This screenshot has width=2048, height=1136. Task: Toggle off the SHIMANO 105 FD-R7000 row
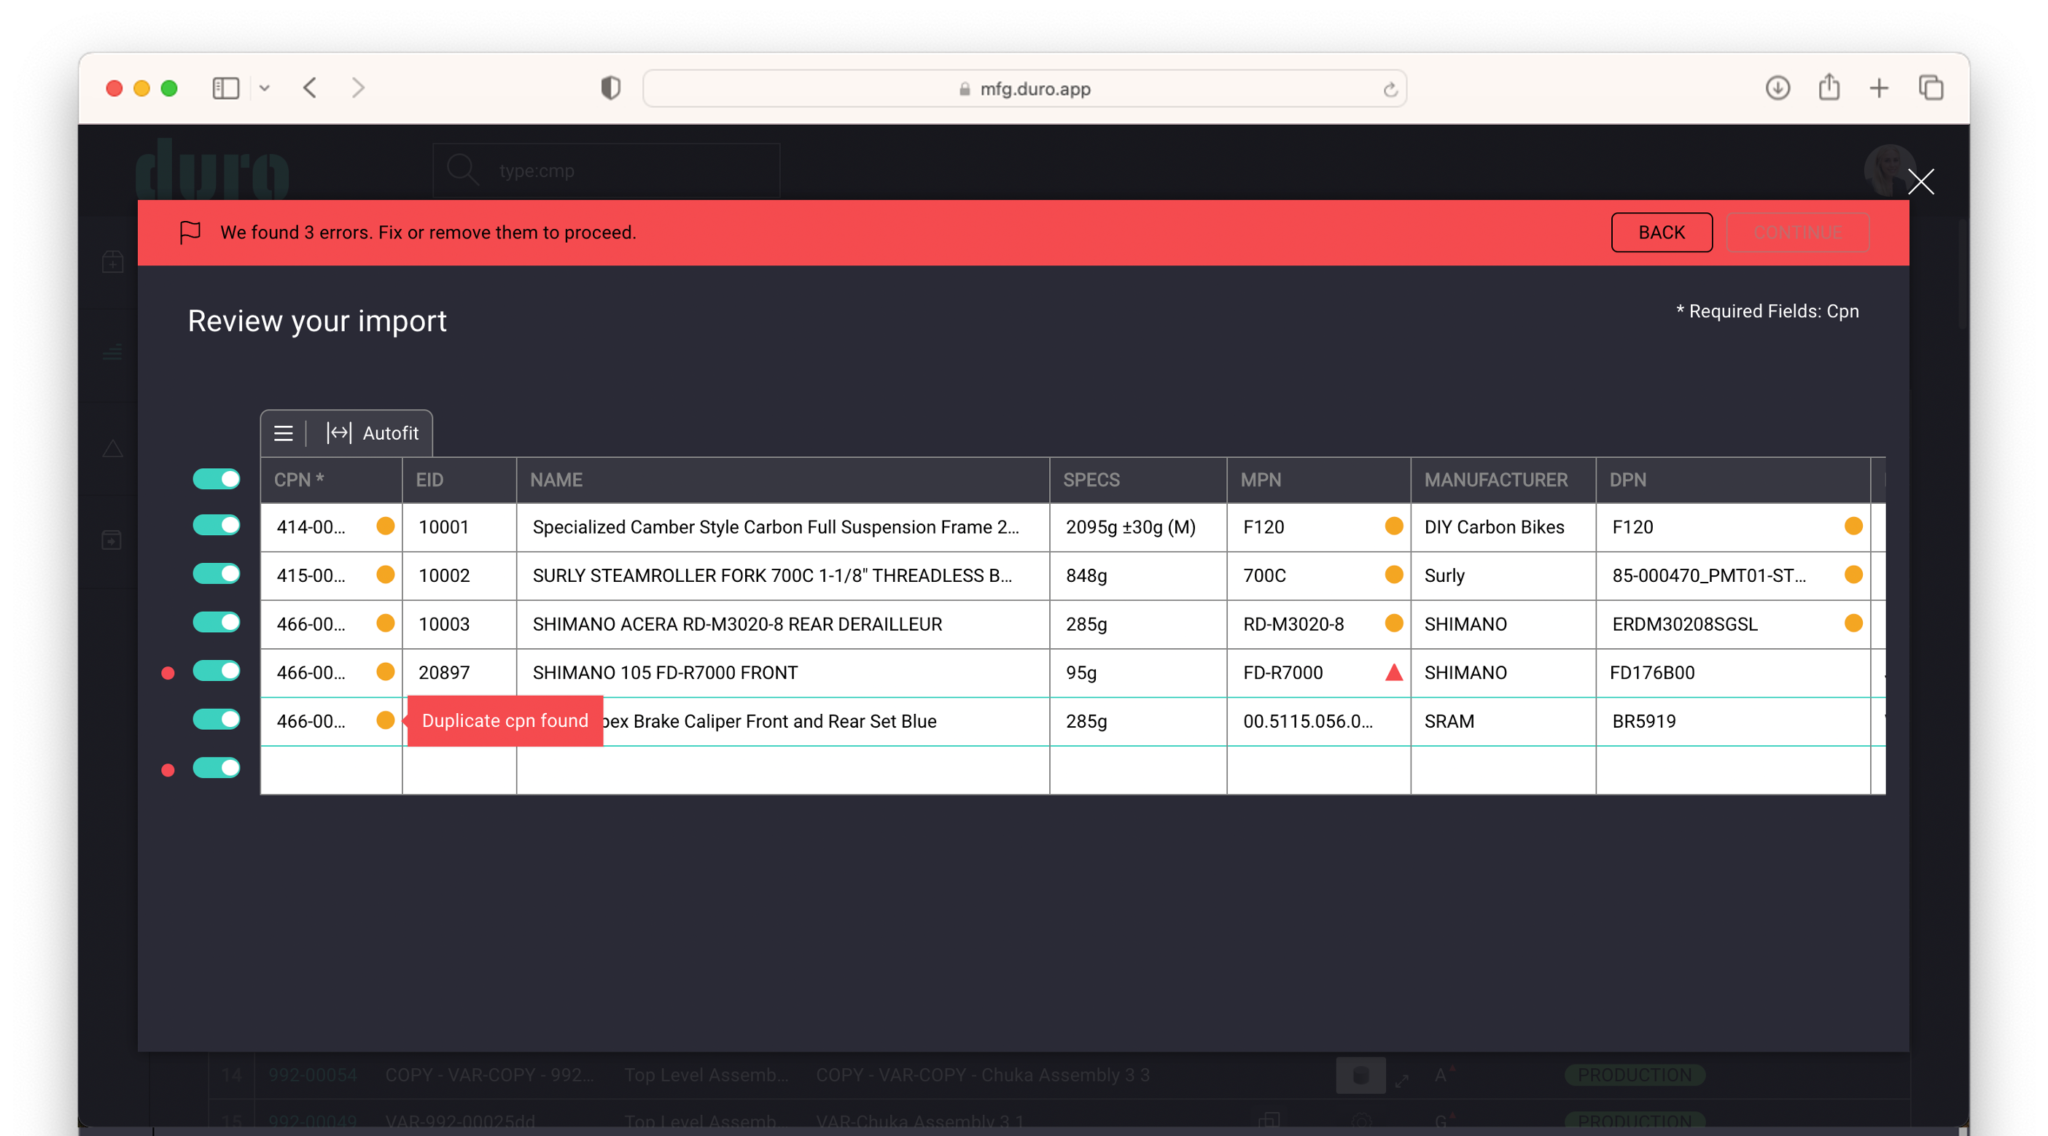pos(216,671)
